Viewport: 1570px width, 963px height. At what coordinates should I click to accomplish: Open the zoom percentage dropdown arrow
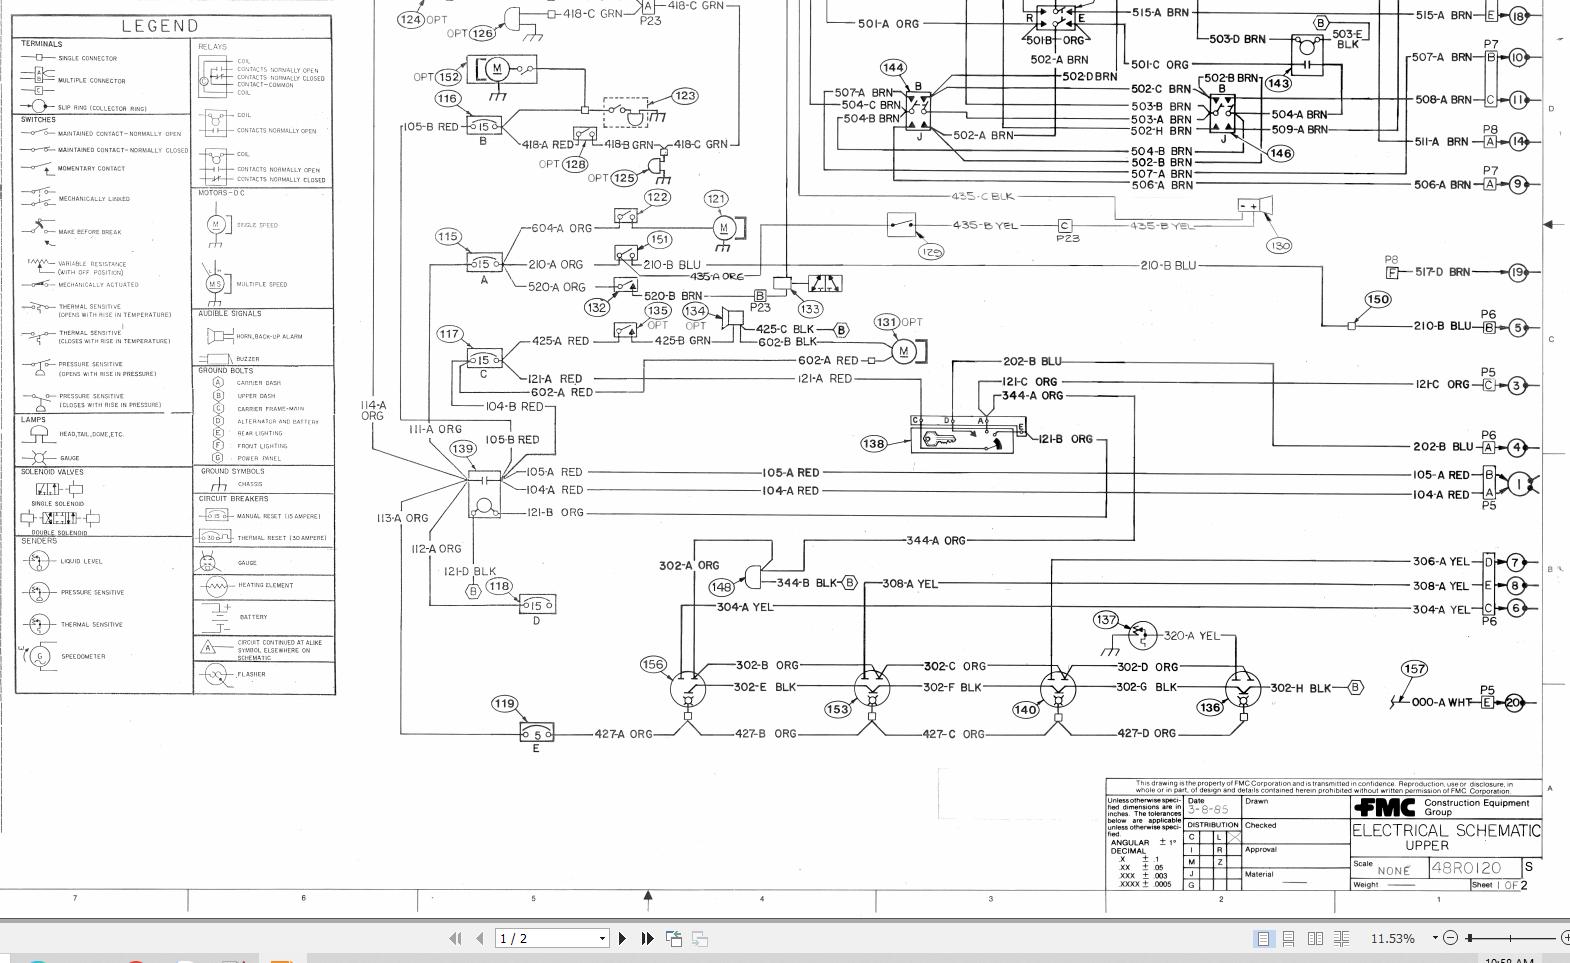coord(1434,938)
